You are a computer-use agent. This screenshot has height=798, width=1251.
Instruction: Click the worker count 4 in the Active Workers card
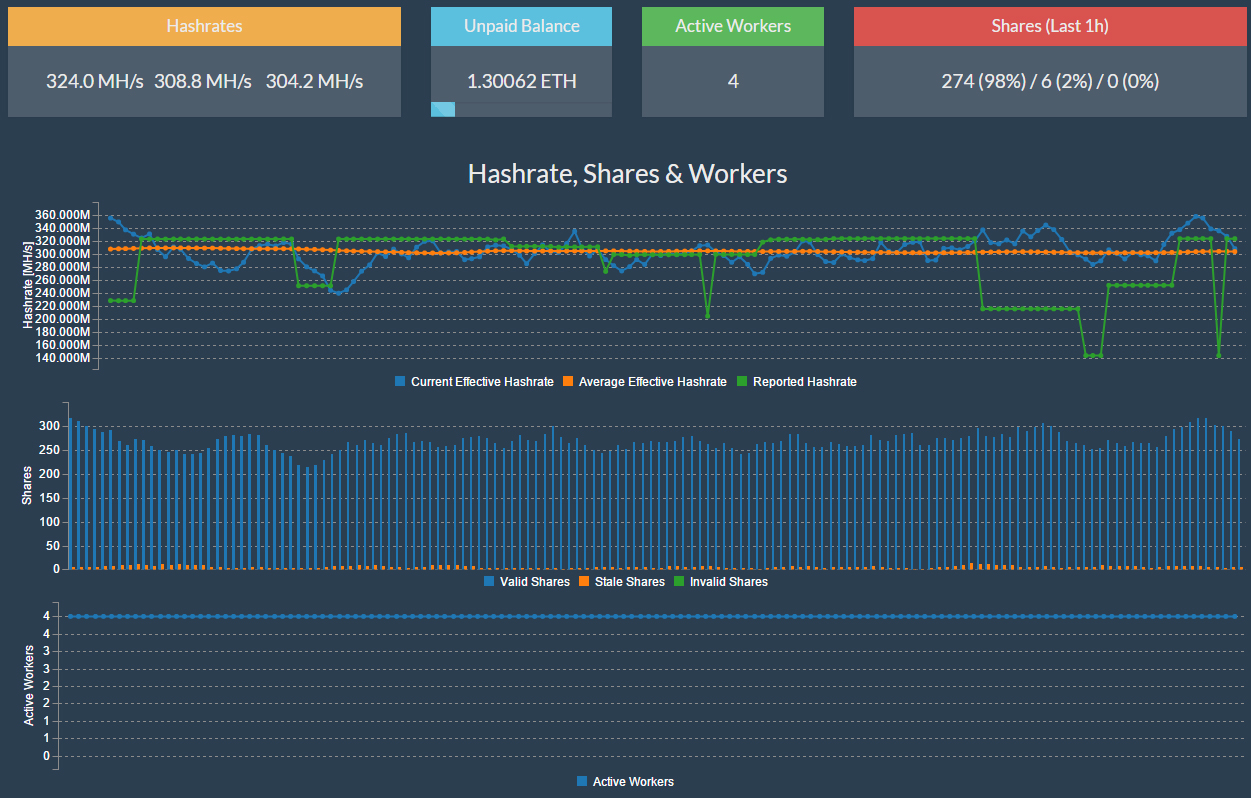[x=733, y=82]
